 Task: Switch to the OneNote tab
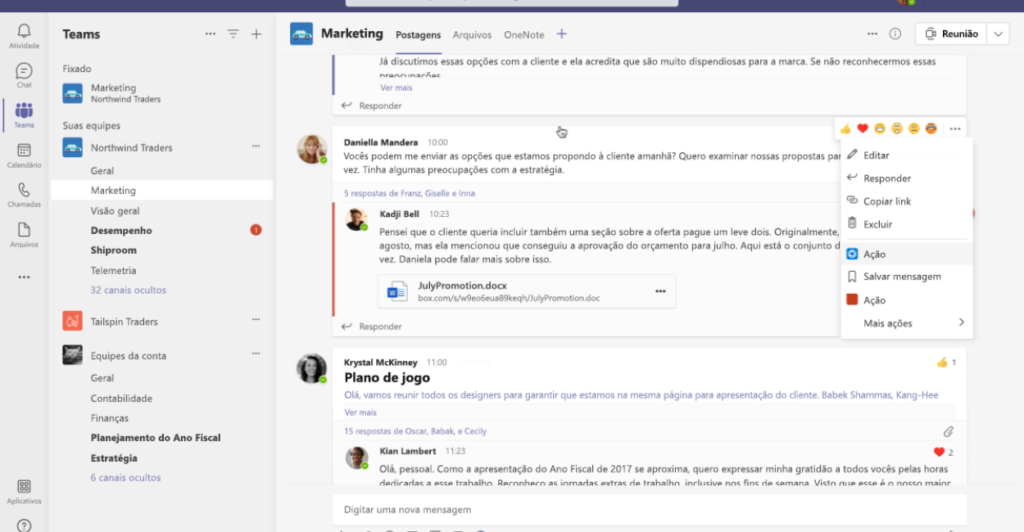point(524,35)
